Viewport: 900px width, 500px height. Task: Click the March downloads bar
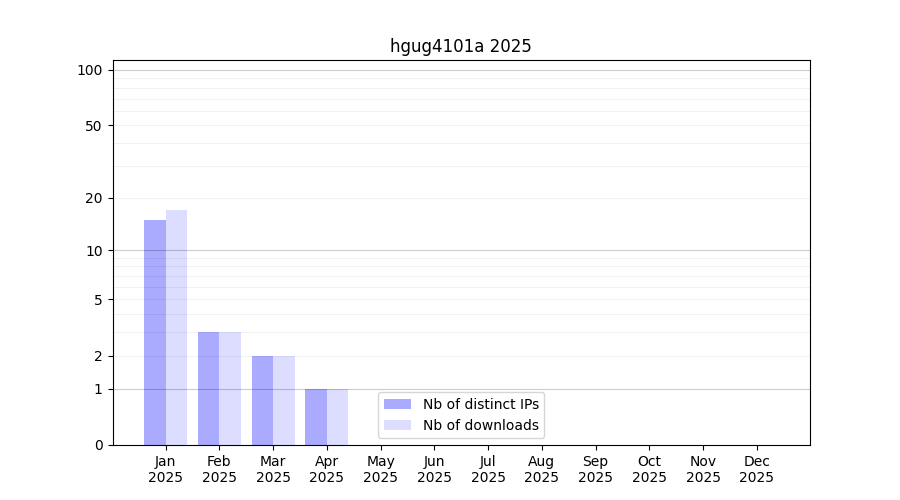(x=284, y=400)
